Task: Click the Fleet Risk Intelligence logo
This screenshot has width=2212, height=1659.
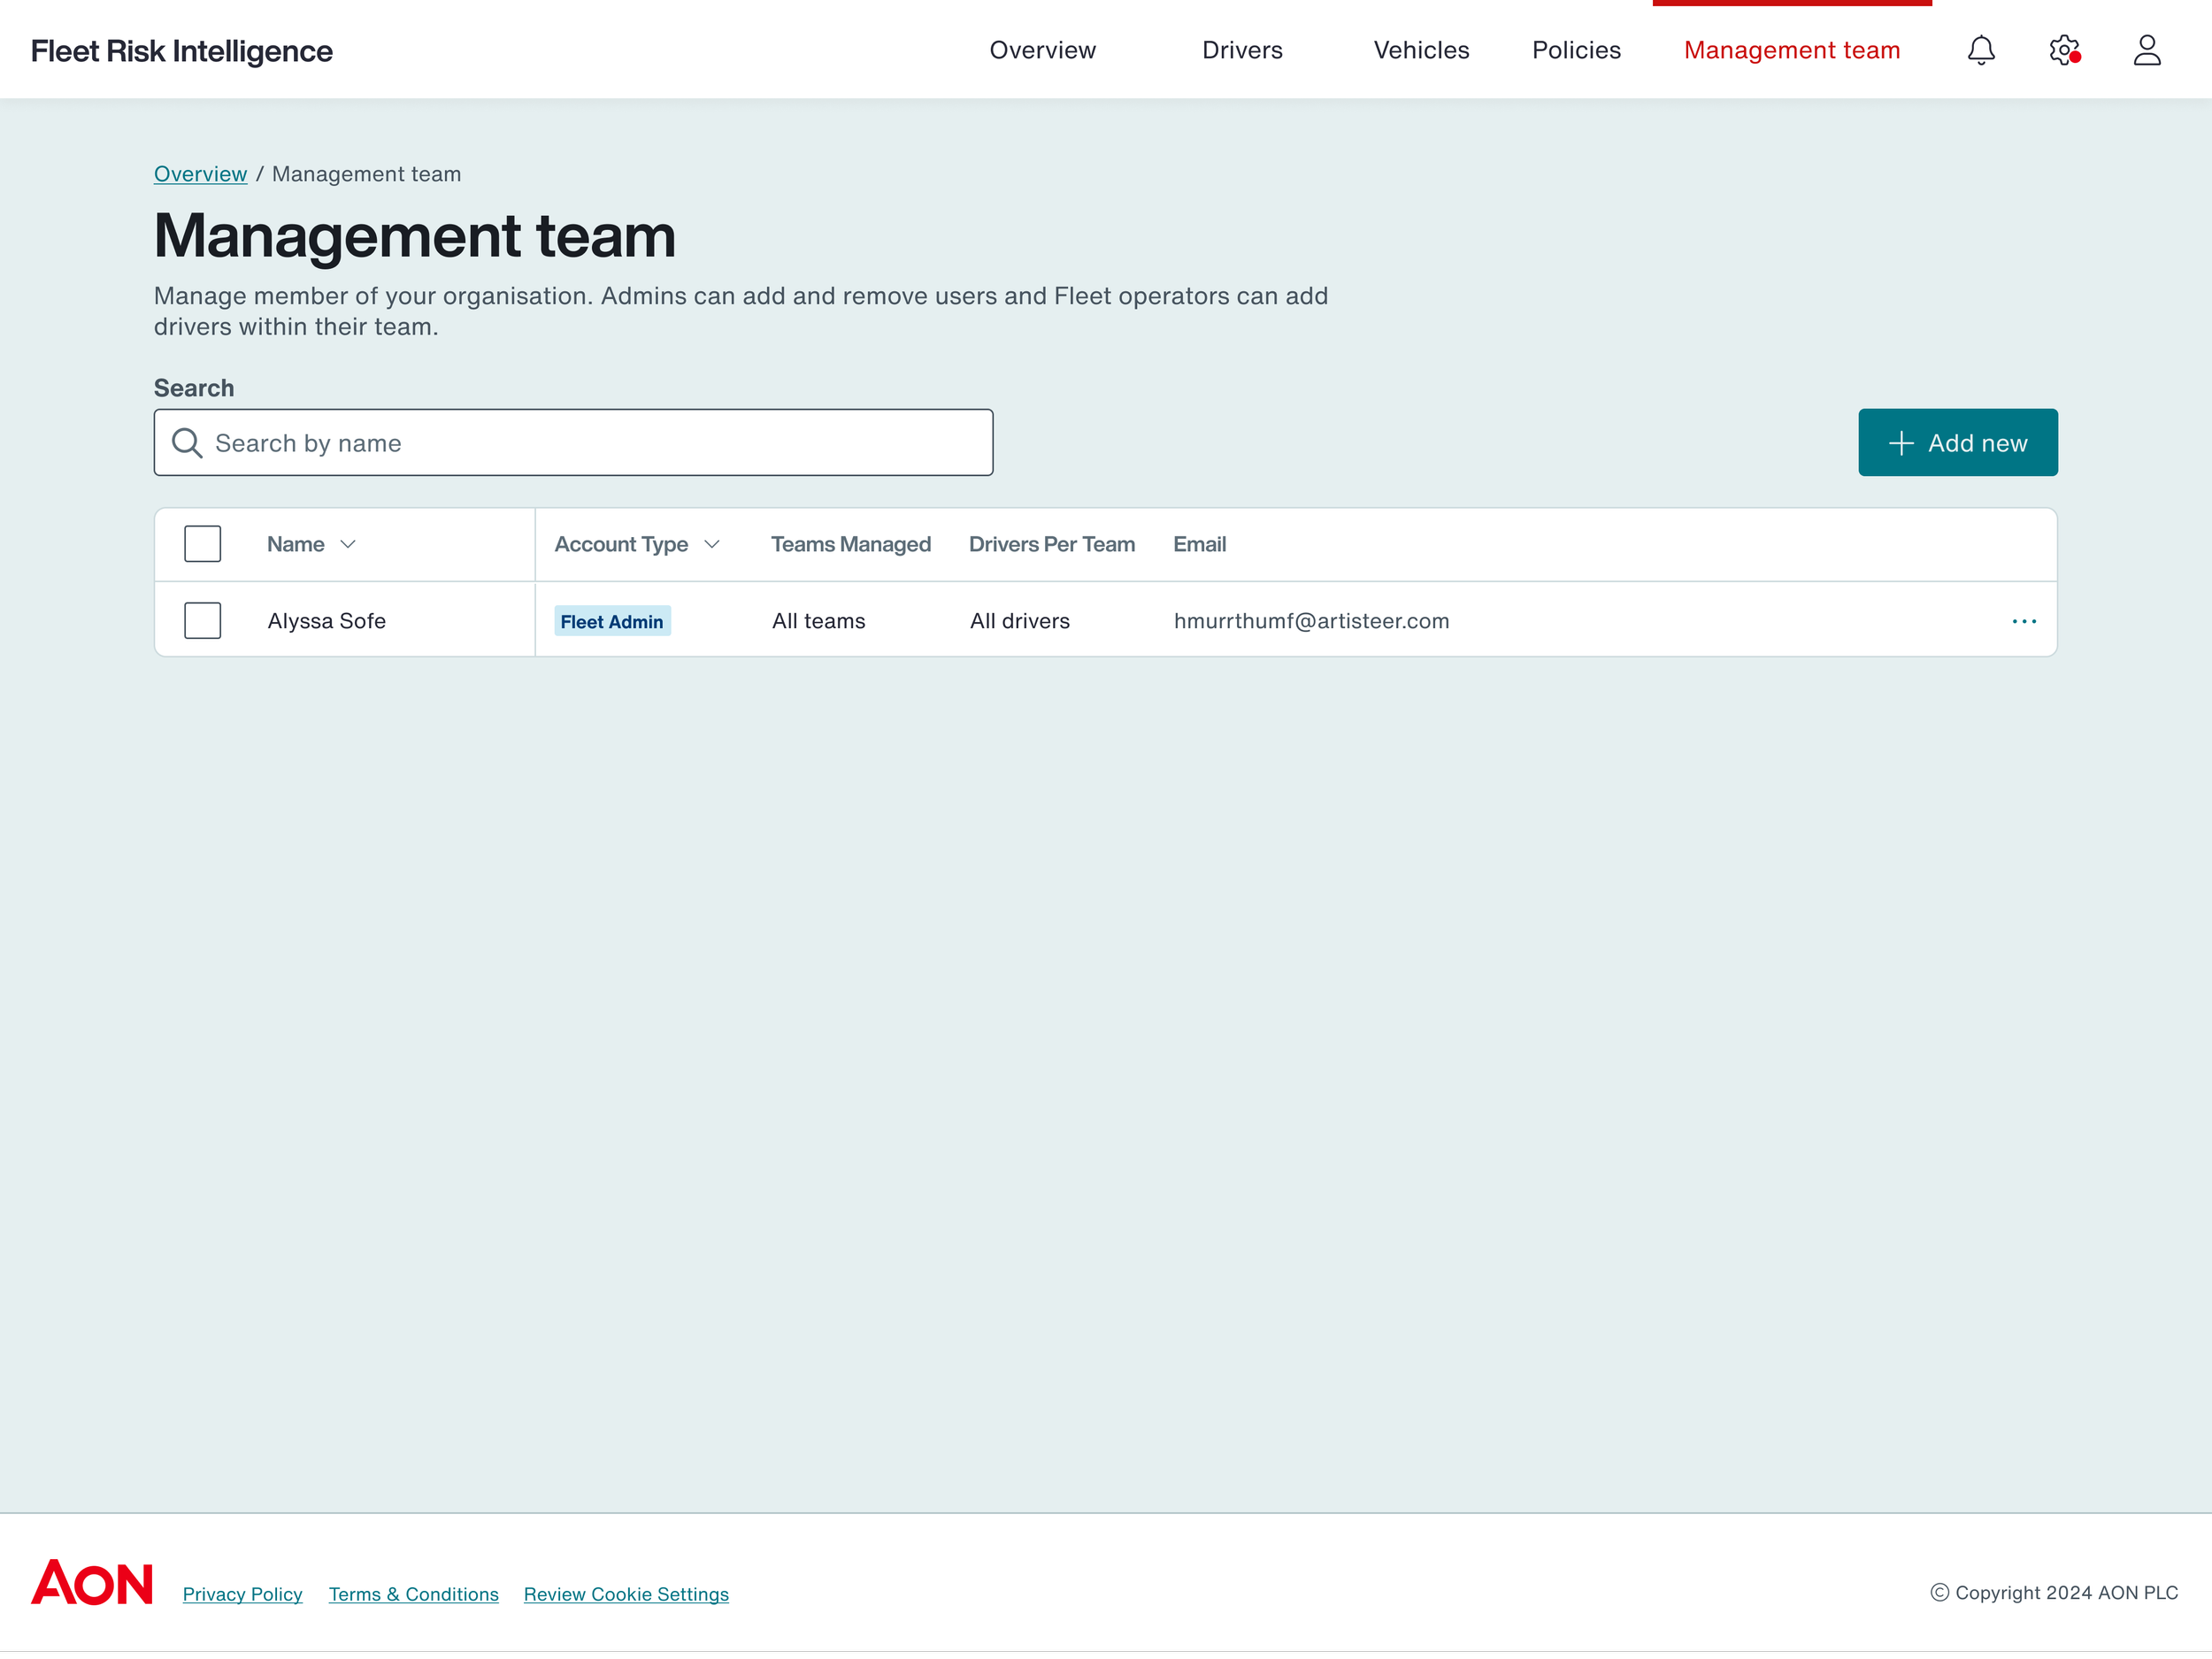Action: point(182,51)
